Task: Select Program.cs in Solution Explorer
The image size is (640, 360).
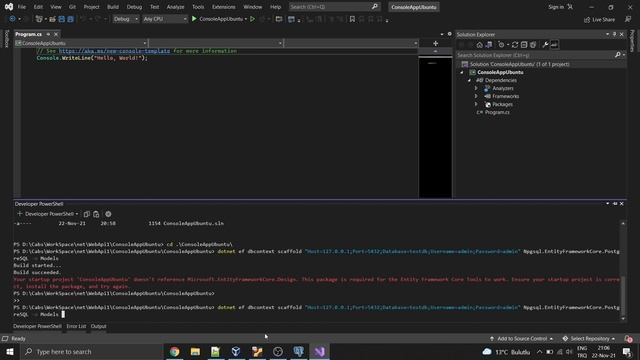Action: [x=497, y=112]
